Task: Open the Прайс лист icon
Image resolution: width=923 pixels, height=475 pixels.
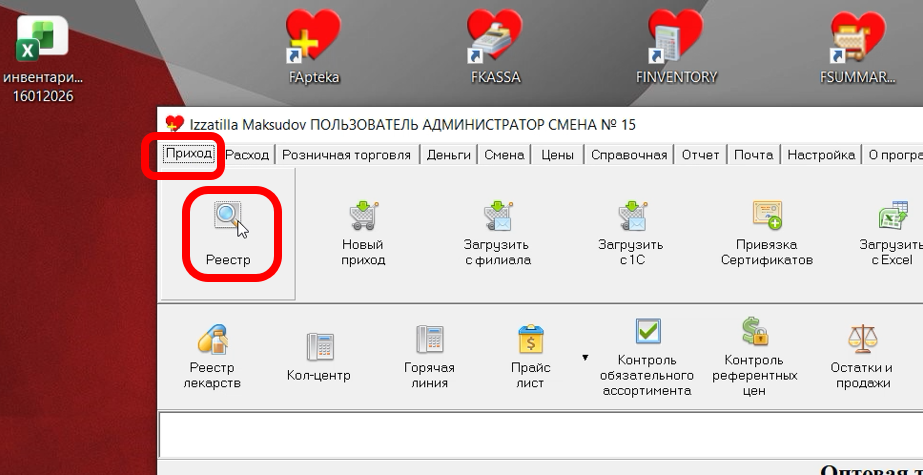Action: tap(530, 340)
